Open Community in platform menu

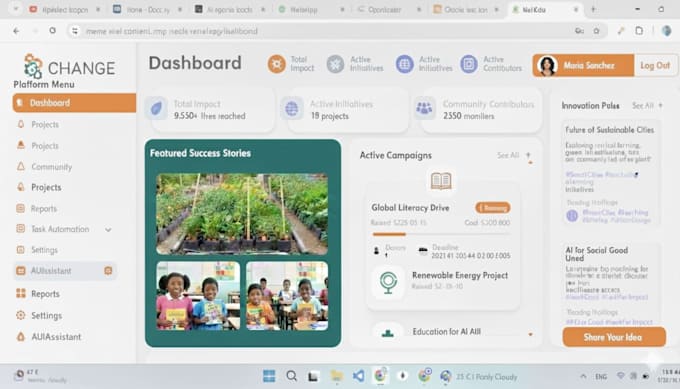51,167
